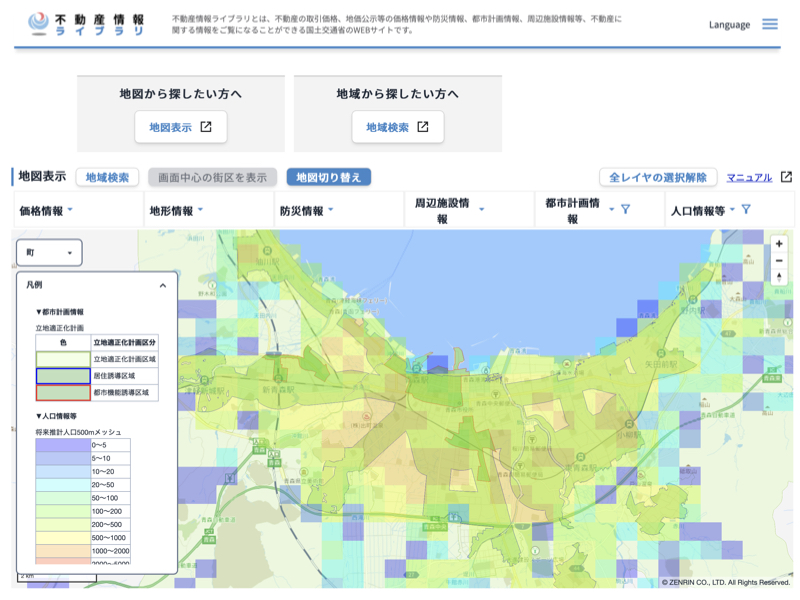The height and width of the screenshot is (600, 800).
Task: Click the Language selector
Action: 729,24
